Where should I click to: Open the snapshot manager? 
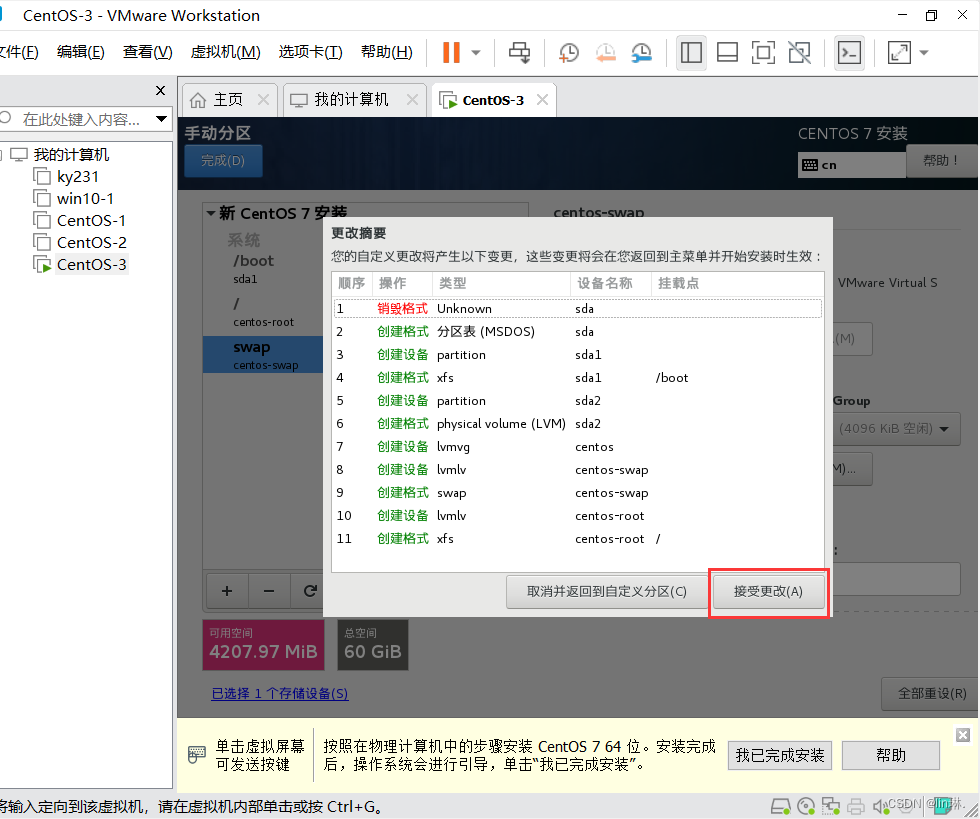point(641,53)
